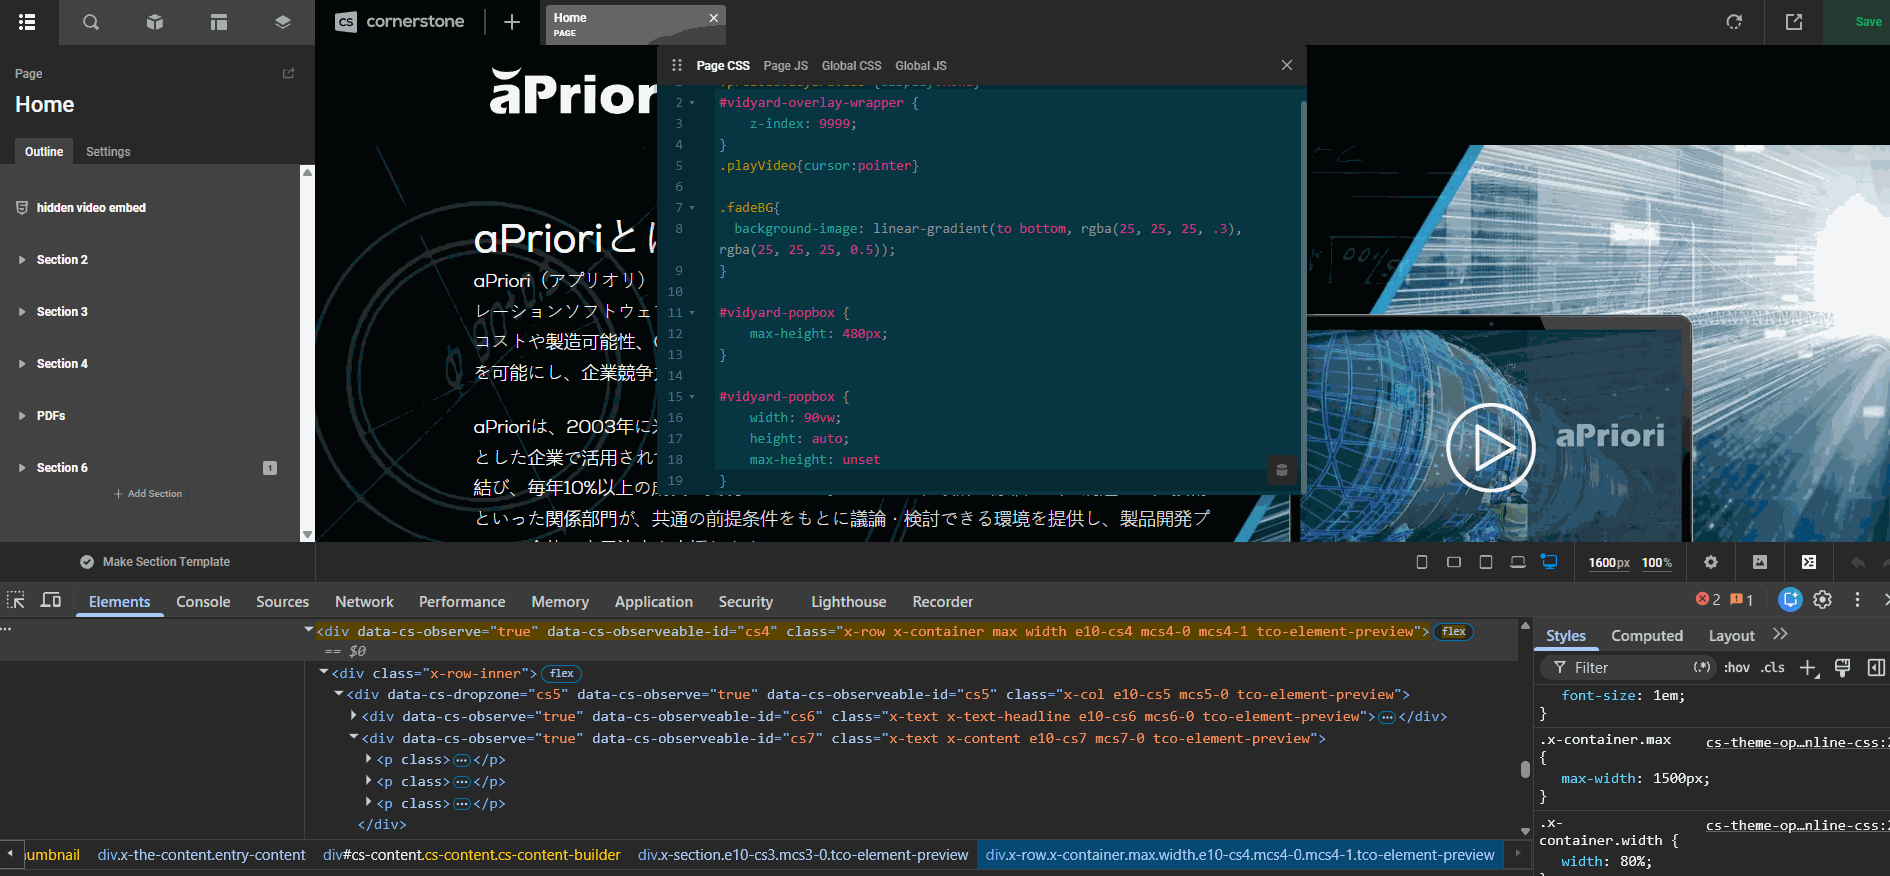The image size is (1890, 876).
Task: Open the page in a new window icon next to Save
Action: coord(1794,22)
